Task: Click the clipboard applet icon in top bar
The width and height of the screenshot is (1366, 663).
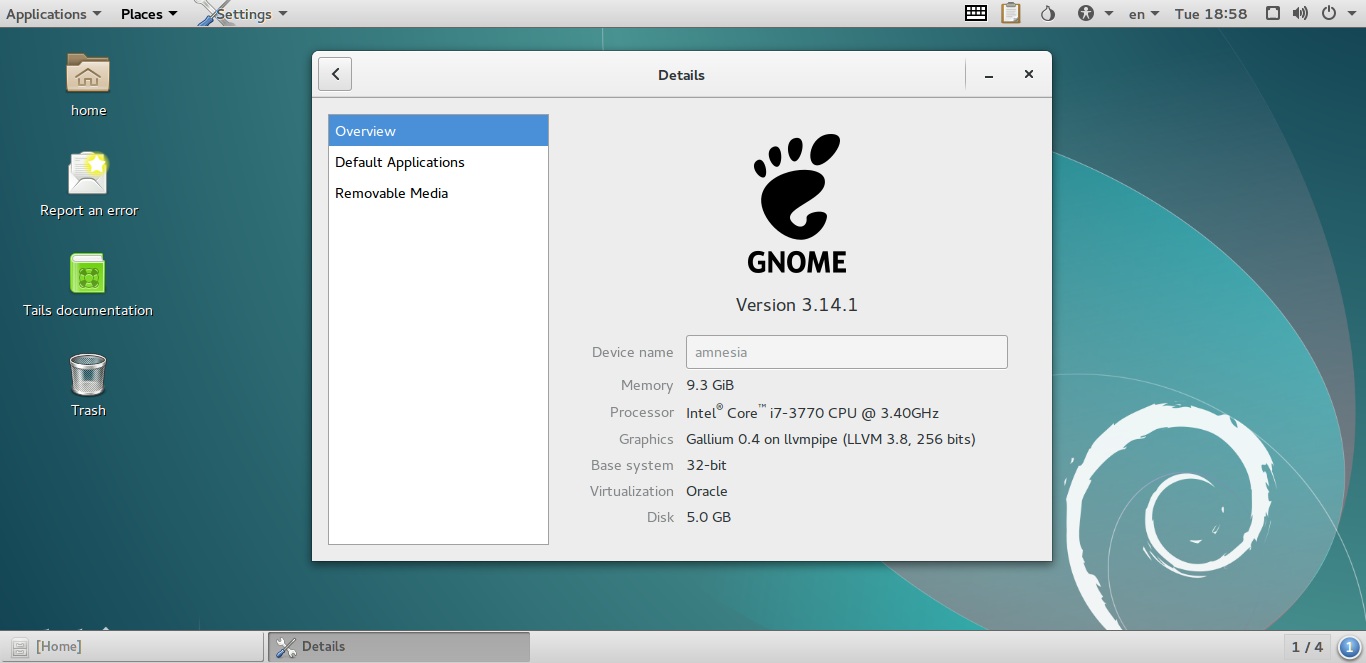Action: click(x=1011, y=14)
